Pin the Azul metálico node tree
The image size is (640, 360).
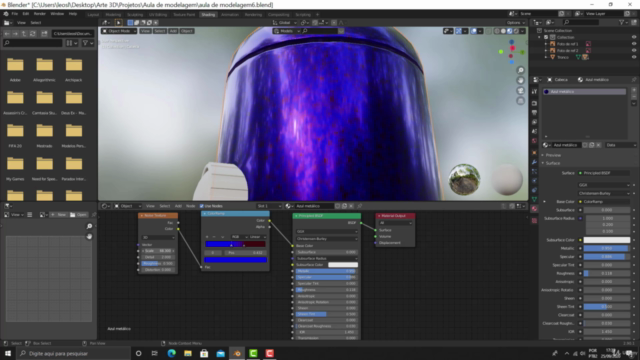pyautogui.click(x=360, y=206)
